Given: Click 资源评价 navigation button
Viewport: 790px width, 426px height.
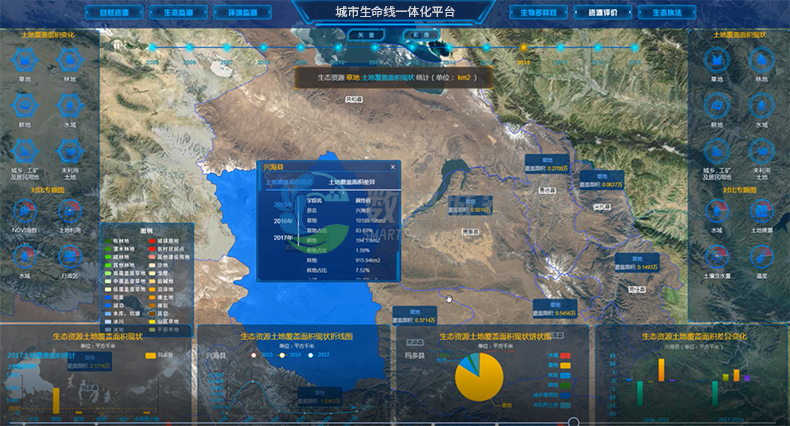Looking at the screenshot, I should [604, 12].
